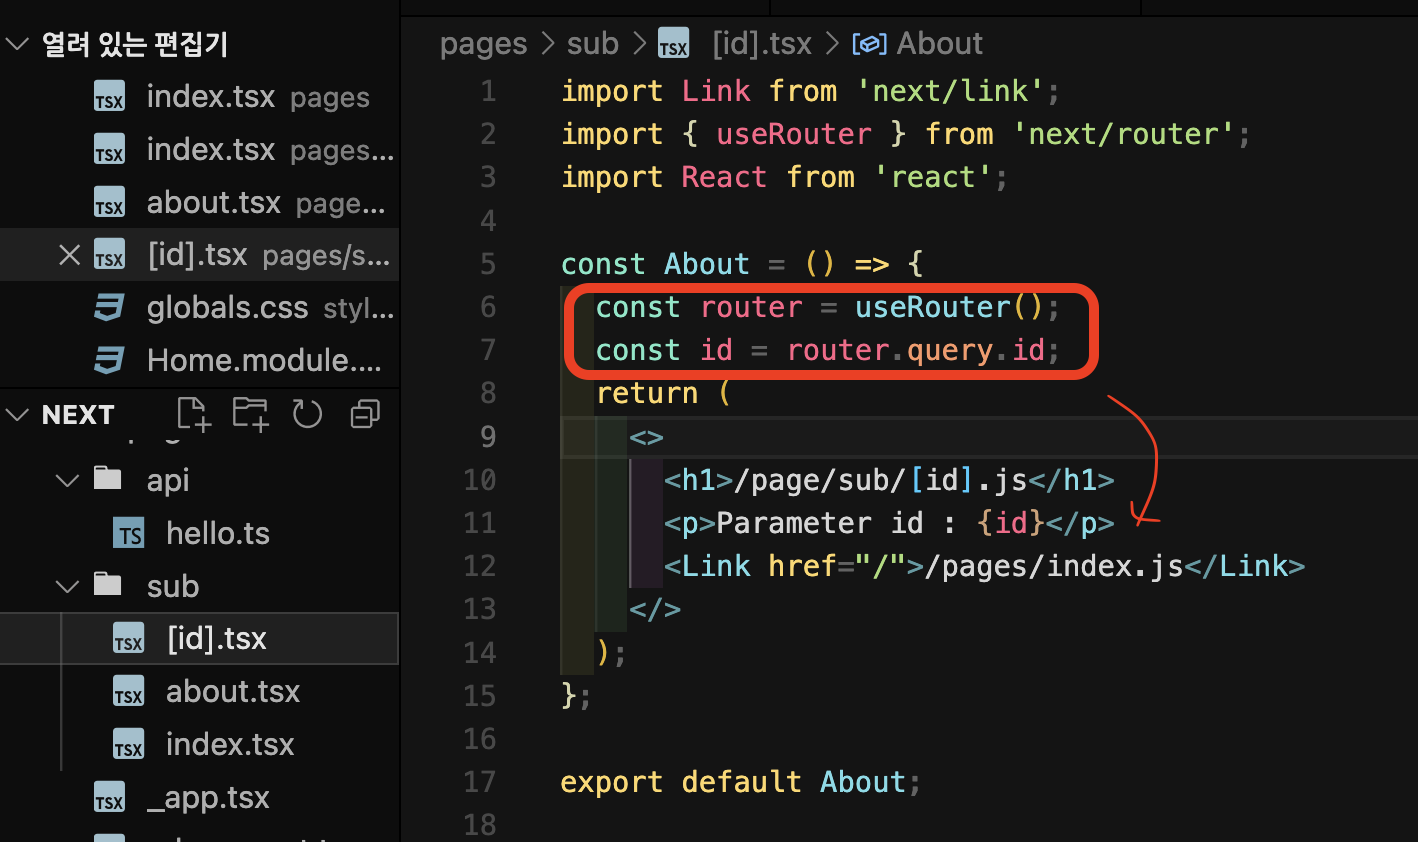This screenshot has width=1418, height=842.
Task: Click the CSS icon beside globals.css
Action: tap(109, 308)
